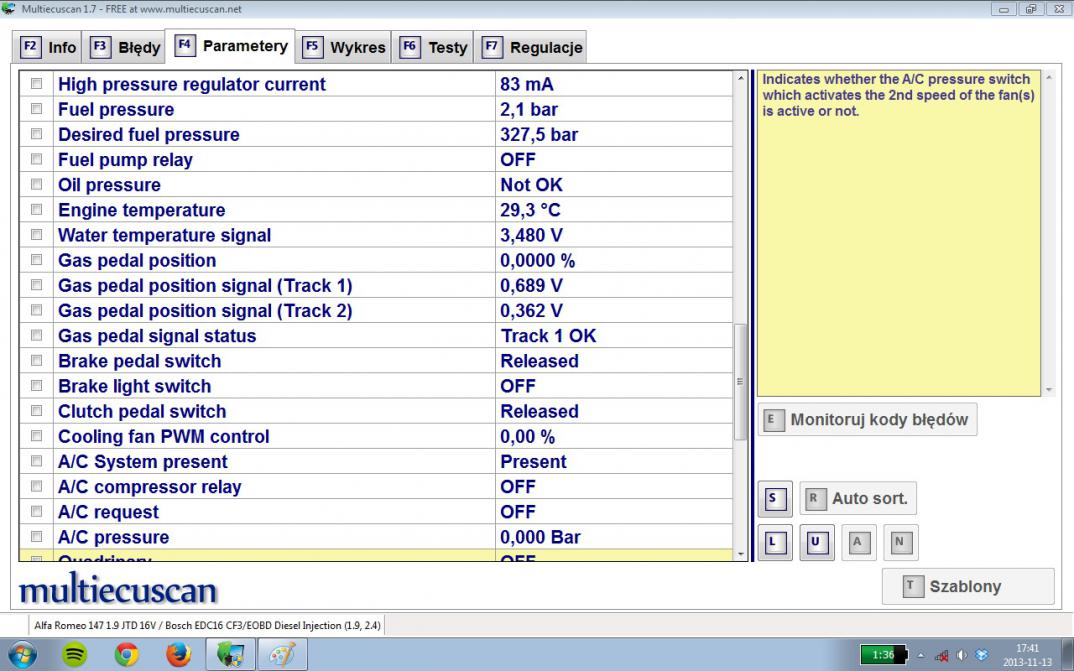Select the A/C request row
The image size is (1074, 671).
(376, 511)
